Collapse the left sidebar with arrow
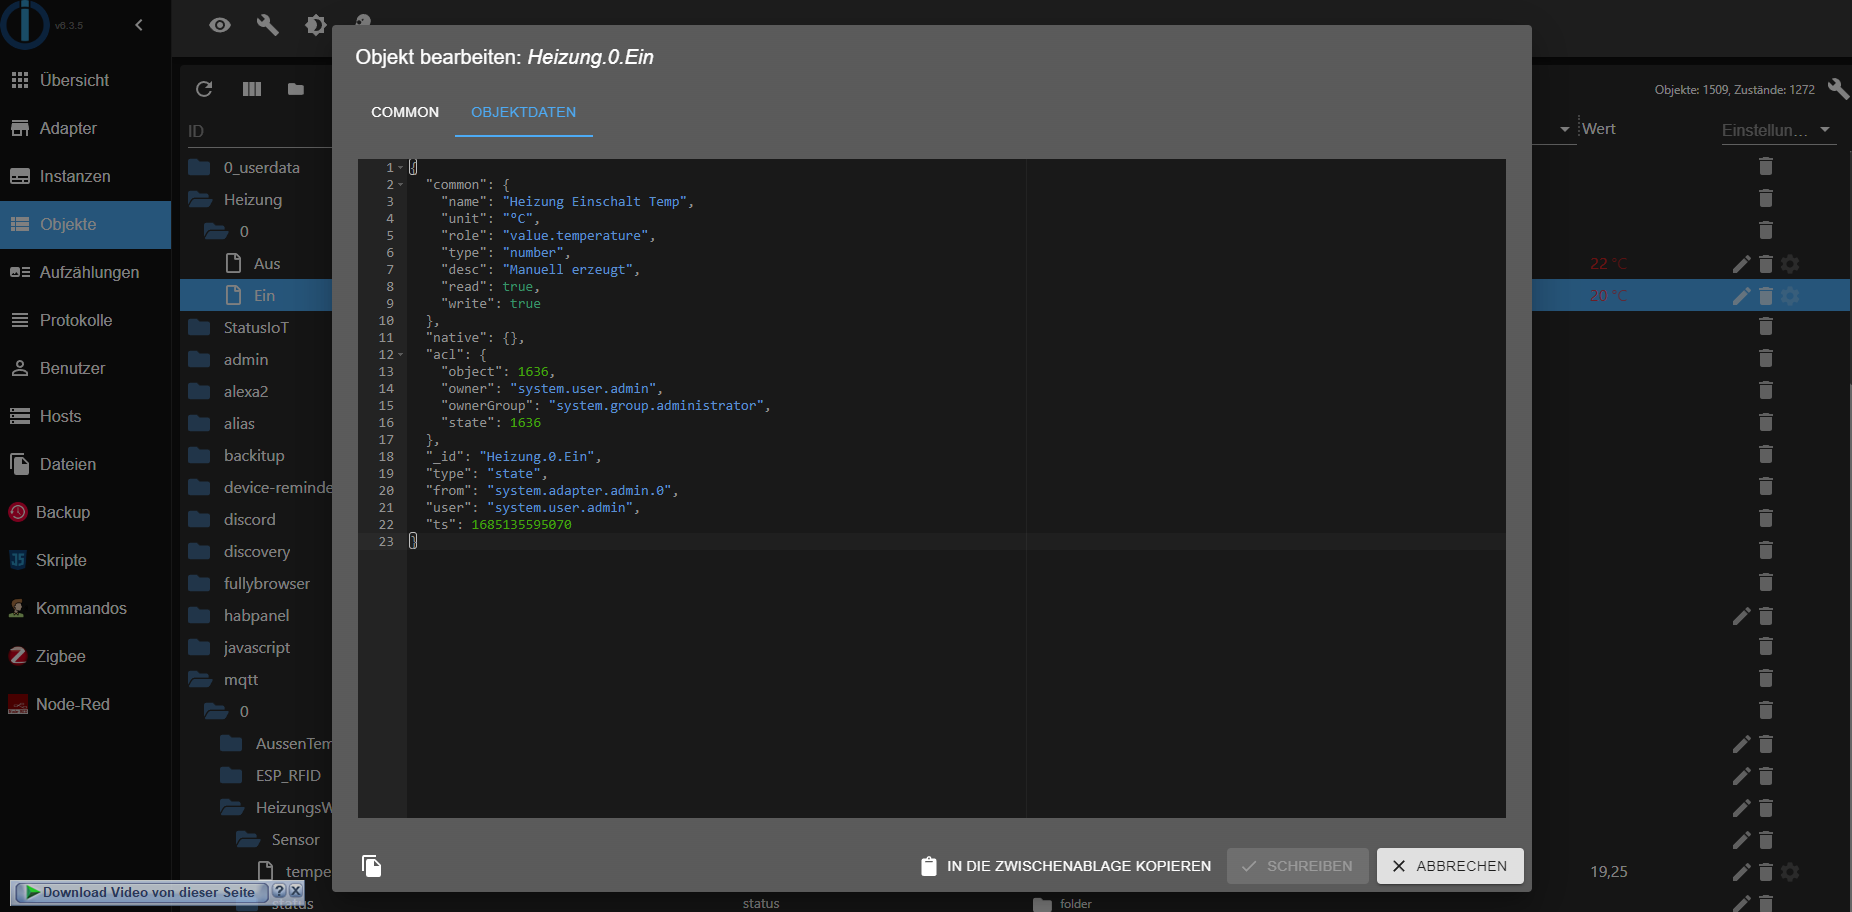The image size is (1852, 912). pos(139,25)
